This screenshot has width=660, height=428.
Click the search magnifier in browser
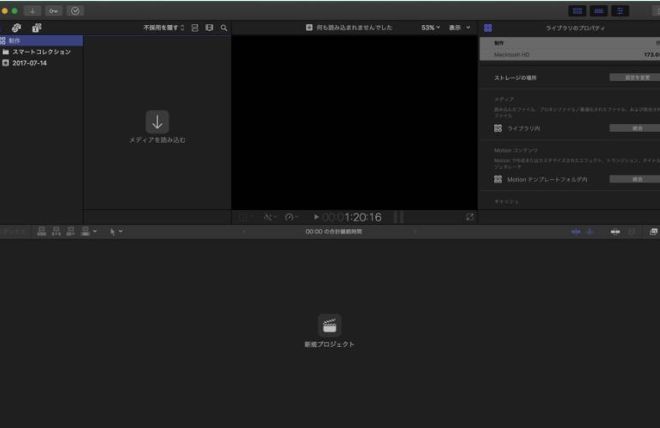(224, 28)
